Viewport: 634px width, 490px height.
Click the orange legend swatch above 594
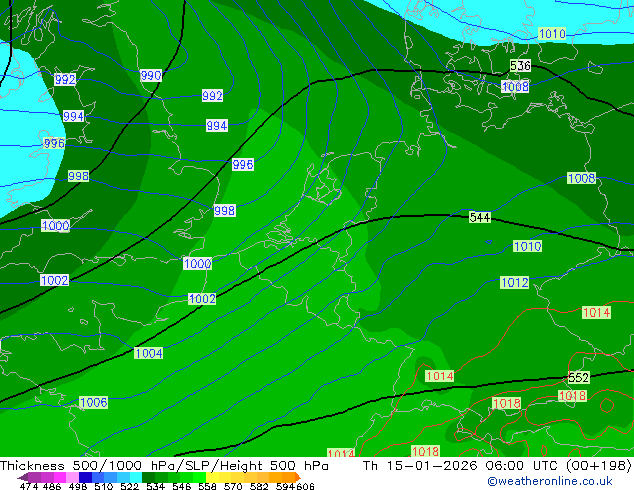(x=289, y=477)
